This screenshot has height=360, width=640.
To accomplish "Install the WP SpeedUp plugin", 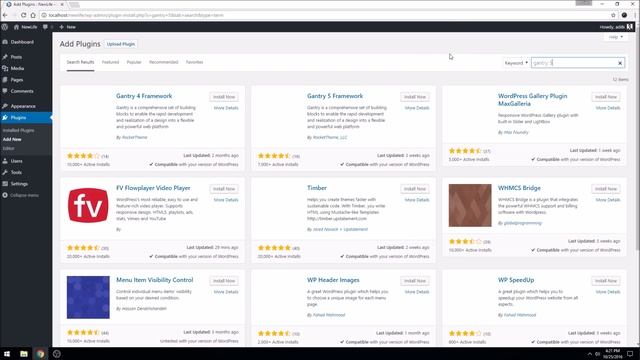I will 606,281.
